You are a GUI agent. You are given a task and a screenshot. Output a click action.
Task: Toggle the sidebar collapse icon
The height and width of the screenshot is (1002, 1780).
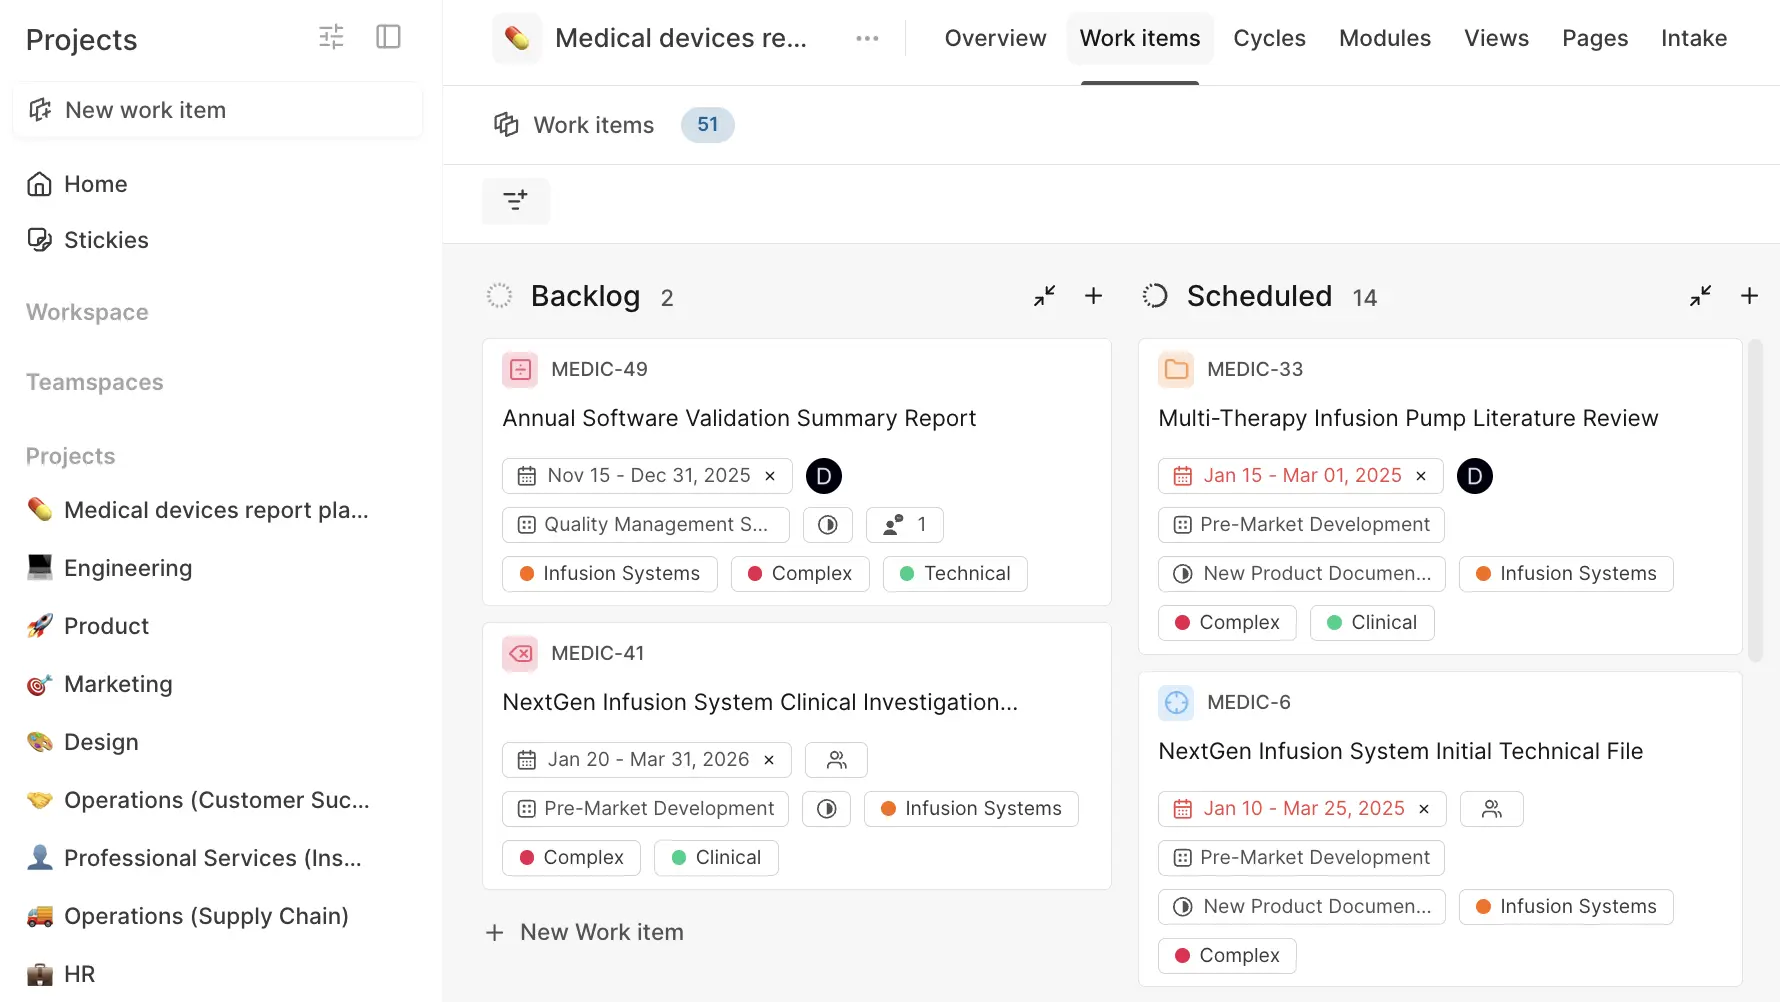[x=388, y=37]
